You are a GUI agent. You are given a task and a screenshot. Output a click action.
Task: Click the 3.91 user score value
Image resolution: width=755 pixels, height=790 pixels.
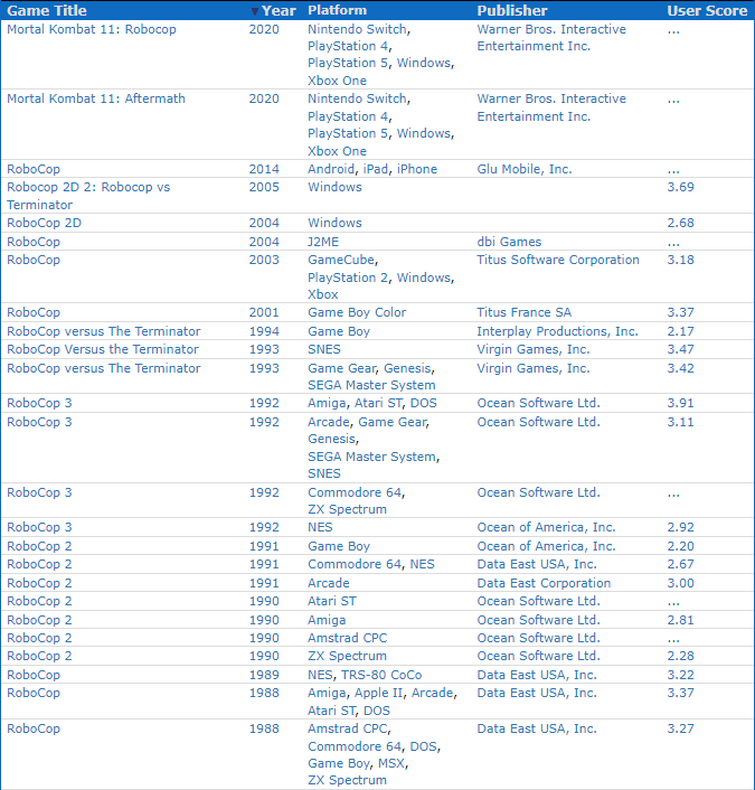680,403
